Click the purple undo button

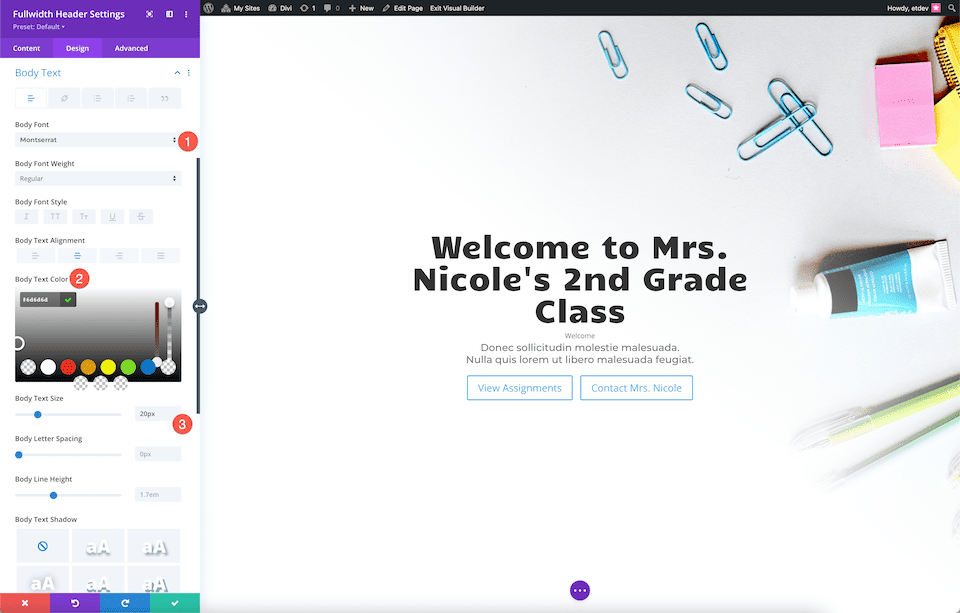click(x=75, y=603)
